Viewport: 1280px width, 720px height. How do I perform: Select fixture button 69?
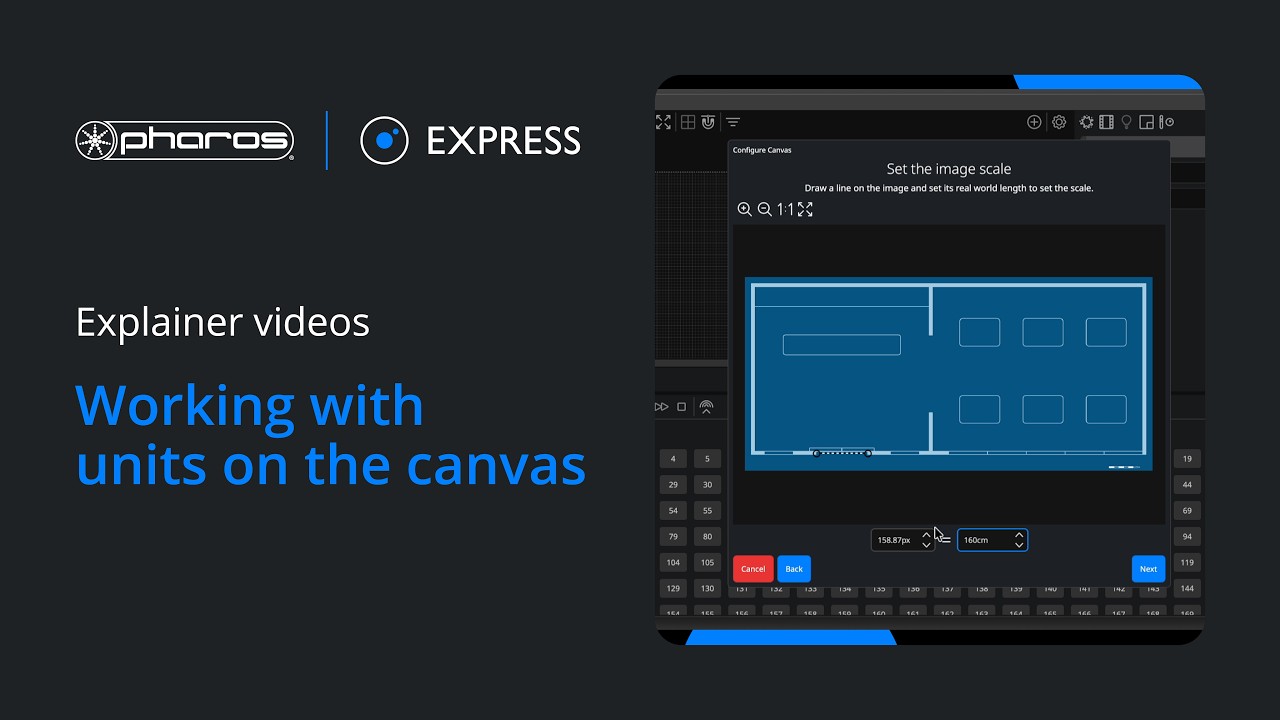tap(1187, 511)
